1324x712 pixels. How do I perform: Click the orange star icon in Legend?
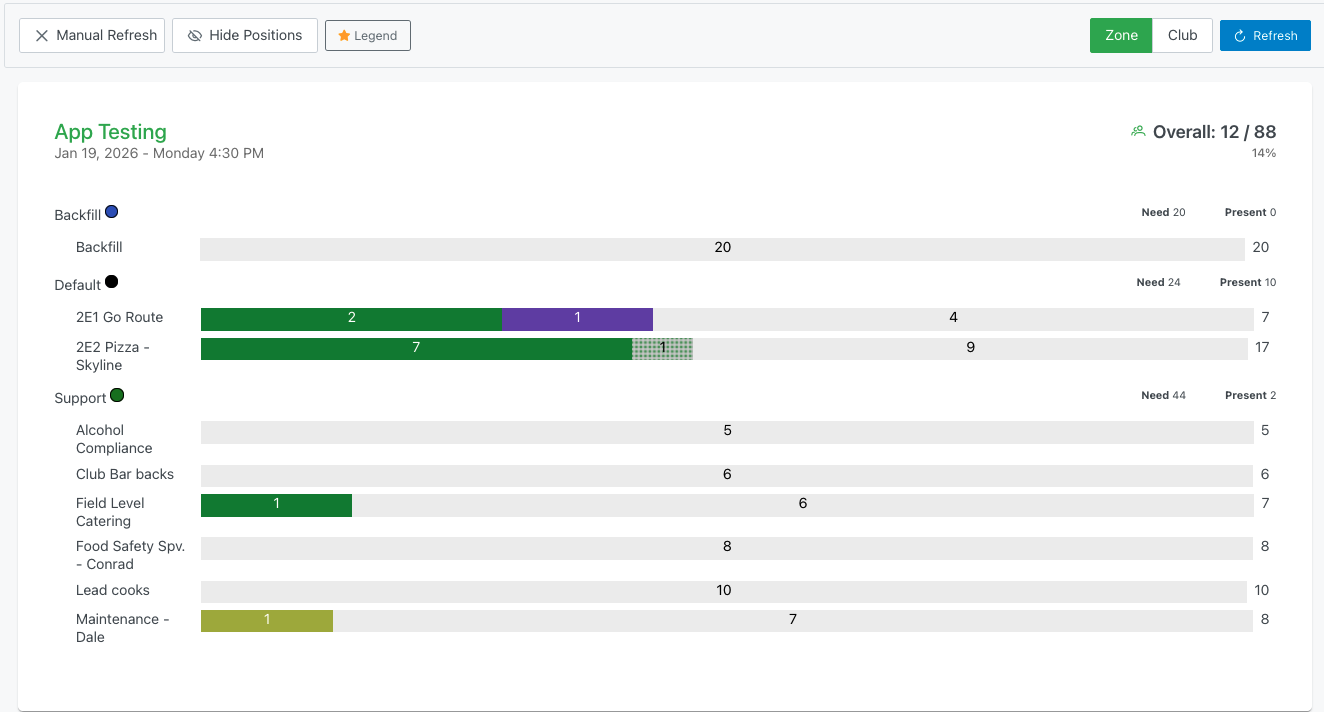(345, 35)
